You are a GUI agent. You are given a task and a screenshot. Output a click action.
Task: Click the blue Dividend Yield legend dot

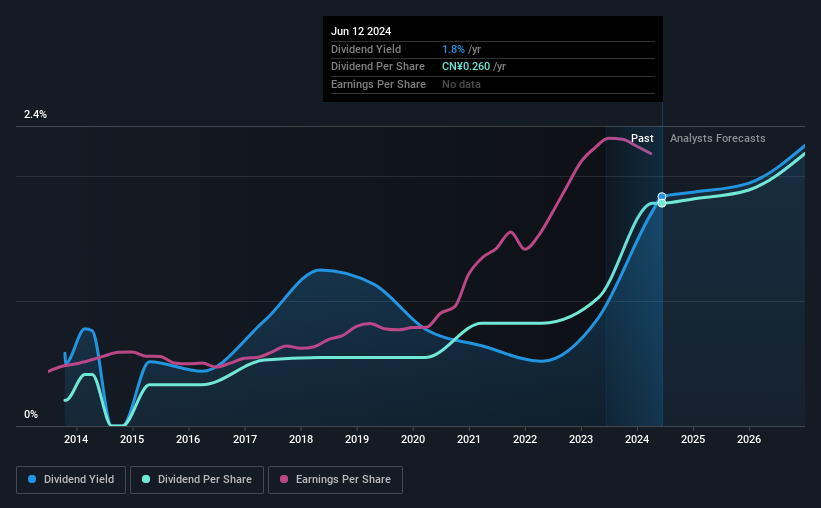tap(32, 479)
